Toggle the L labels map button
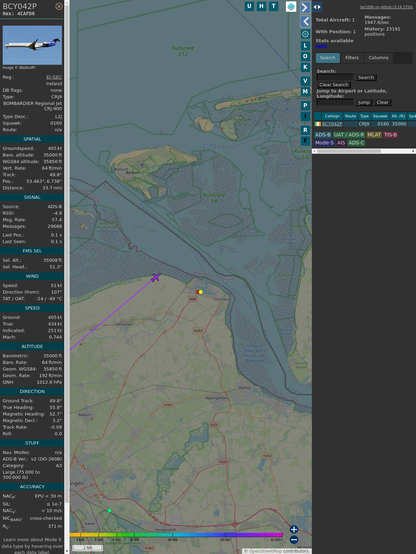This screenshot has width=416, height=554. (x=305, y=46)
